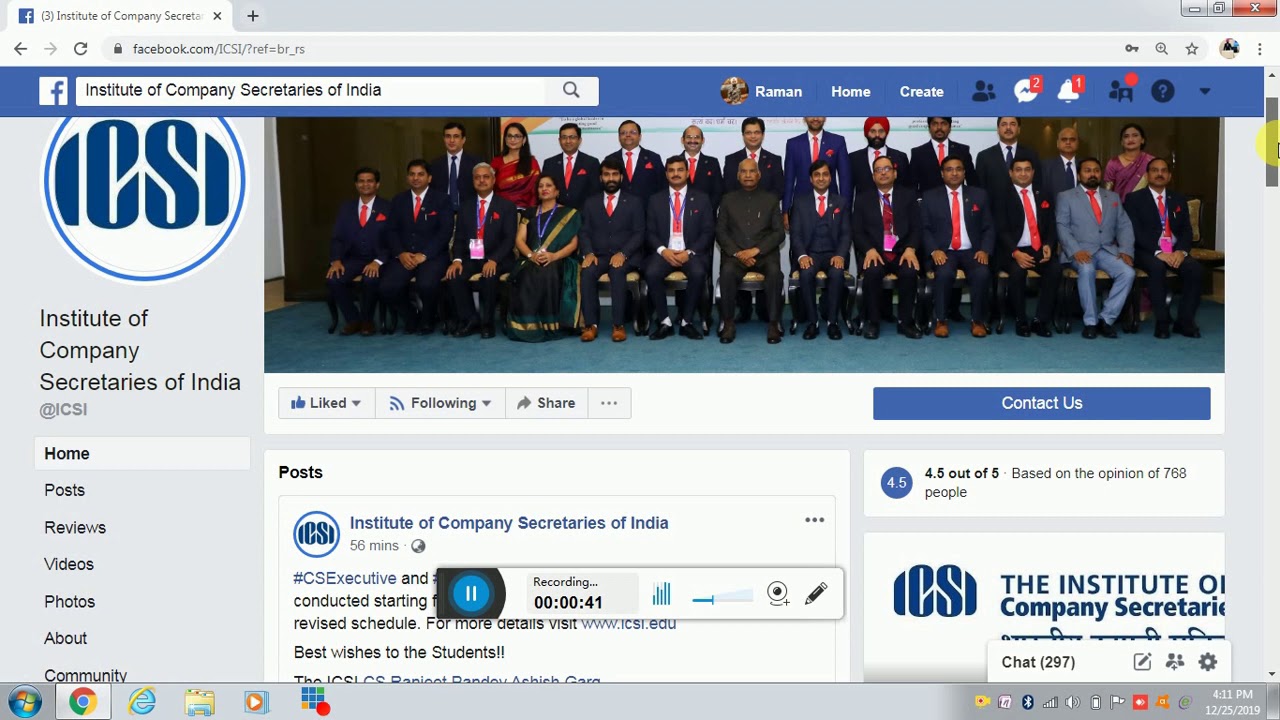1280x720 pixels.
Task: Open the Chrome profile avatar
Action: pyautogui.click(x=1230, y=48)
